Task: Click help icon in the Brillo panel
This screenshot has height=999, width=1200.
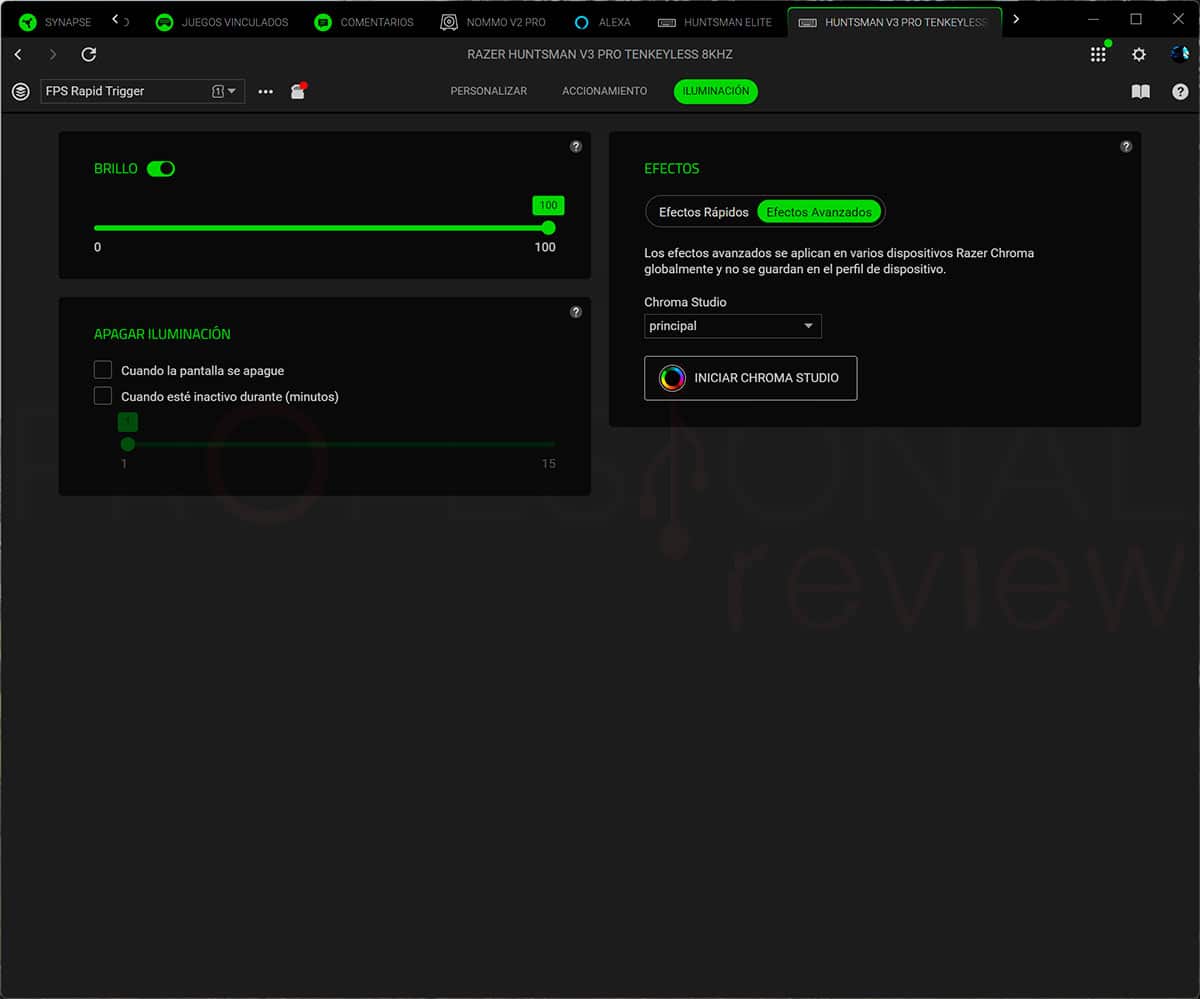Action: pyautogui.click(x=576, y=146)
